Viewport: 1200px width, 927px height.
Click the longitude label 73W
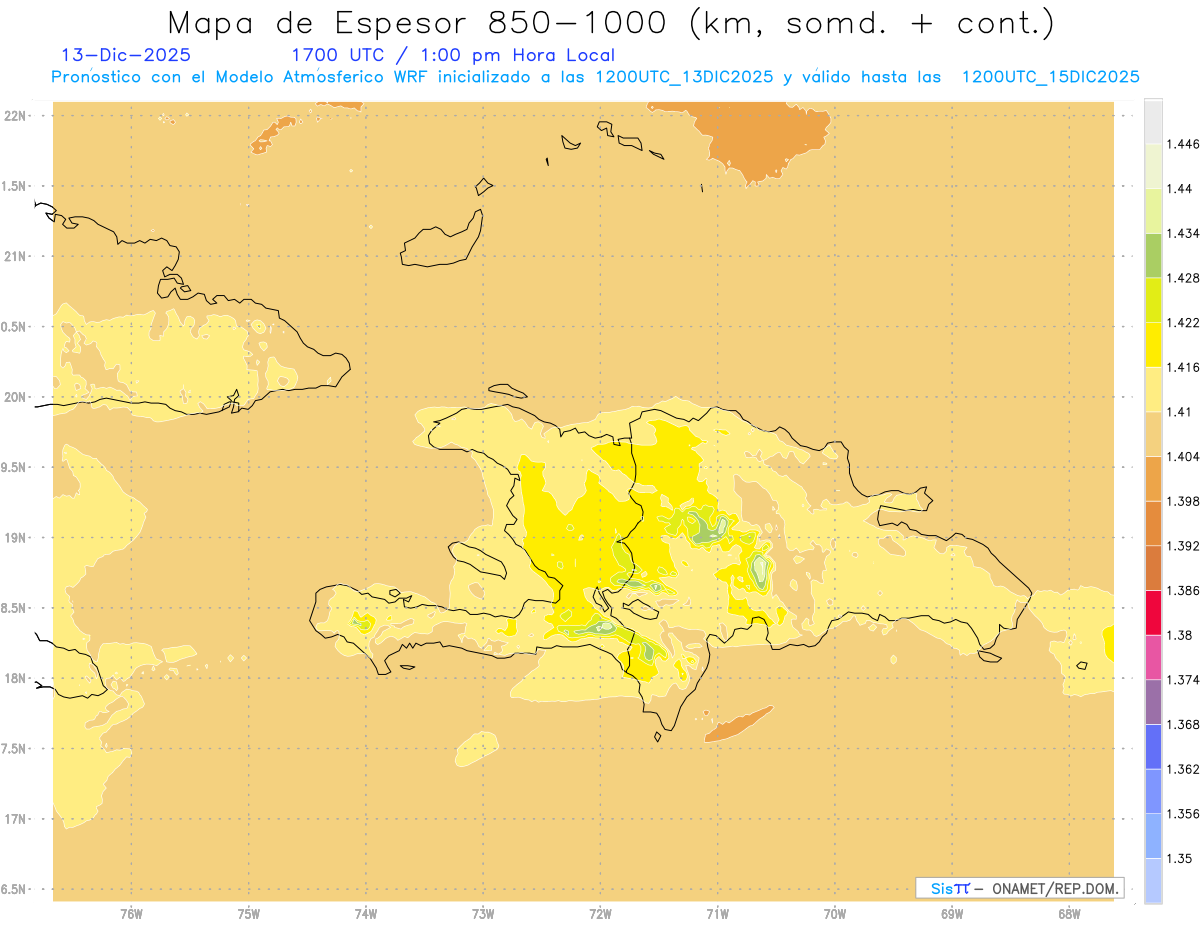coord(483,913)
